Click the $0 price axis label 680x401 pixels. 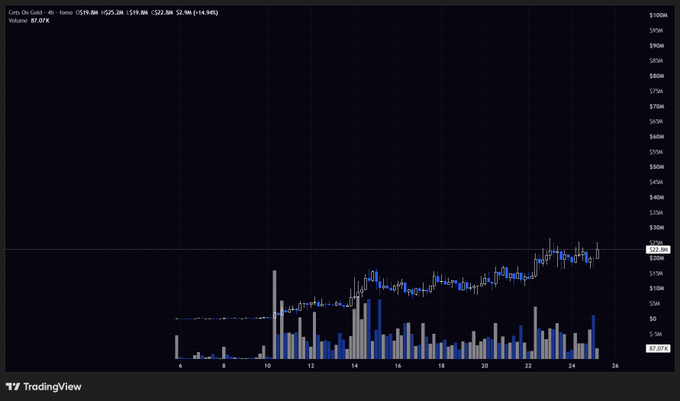(653, 319)
